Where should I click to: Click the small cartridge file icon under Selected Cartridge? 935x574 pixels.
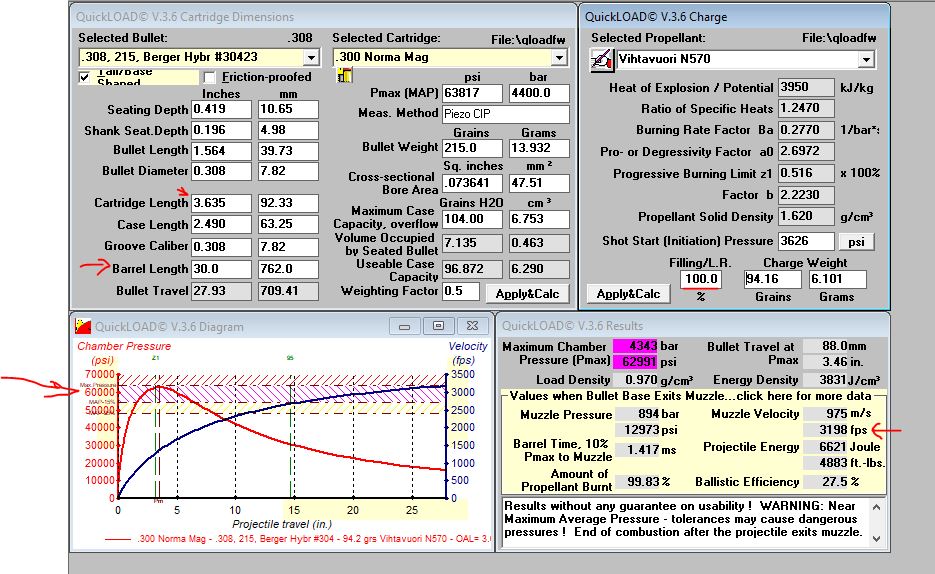click(x=345, y=76)
